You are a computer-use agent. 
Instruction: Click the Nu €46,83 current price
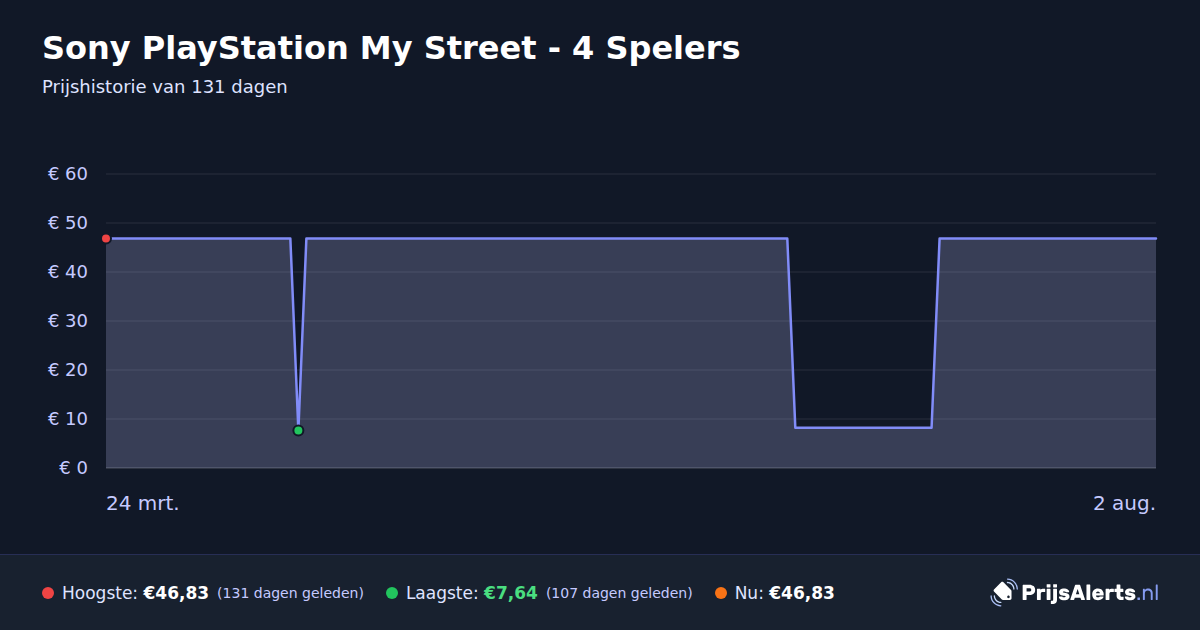(x=801, y=593)
